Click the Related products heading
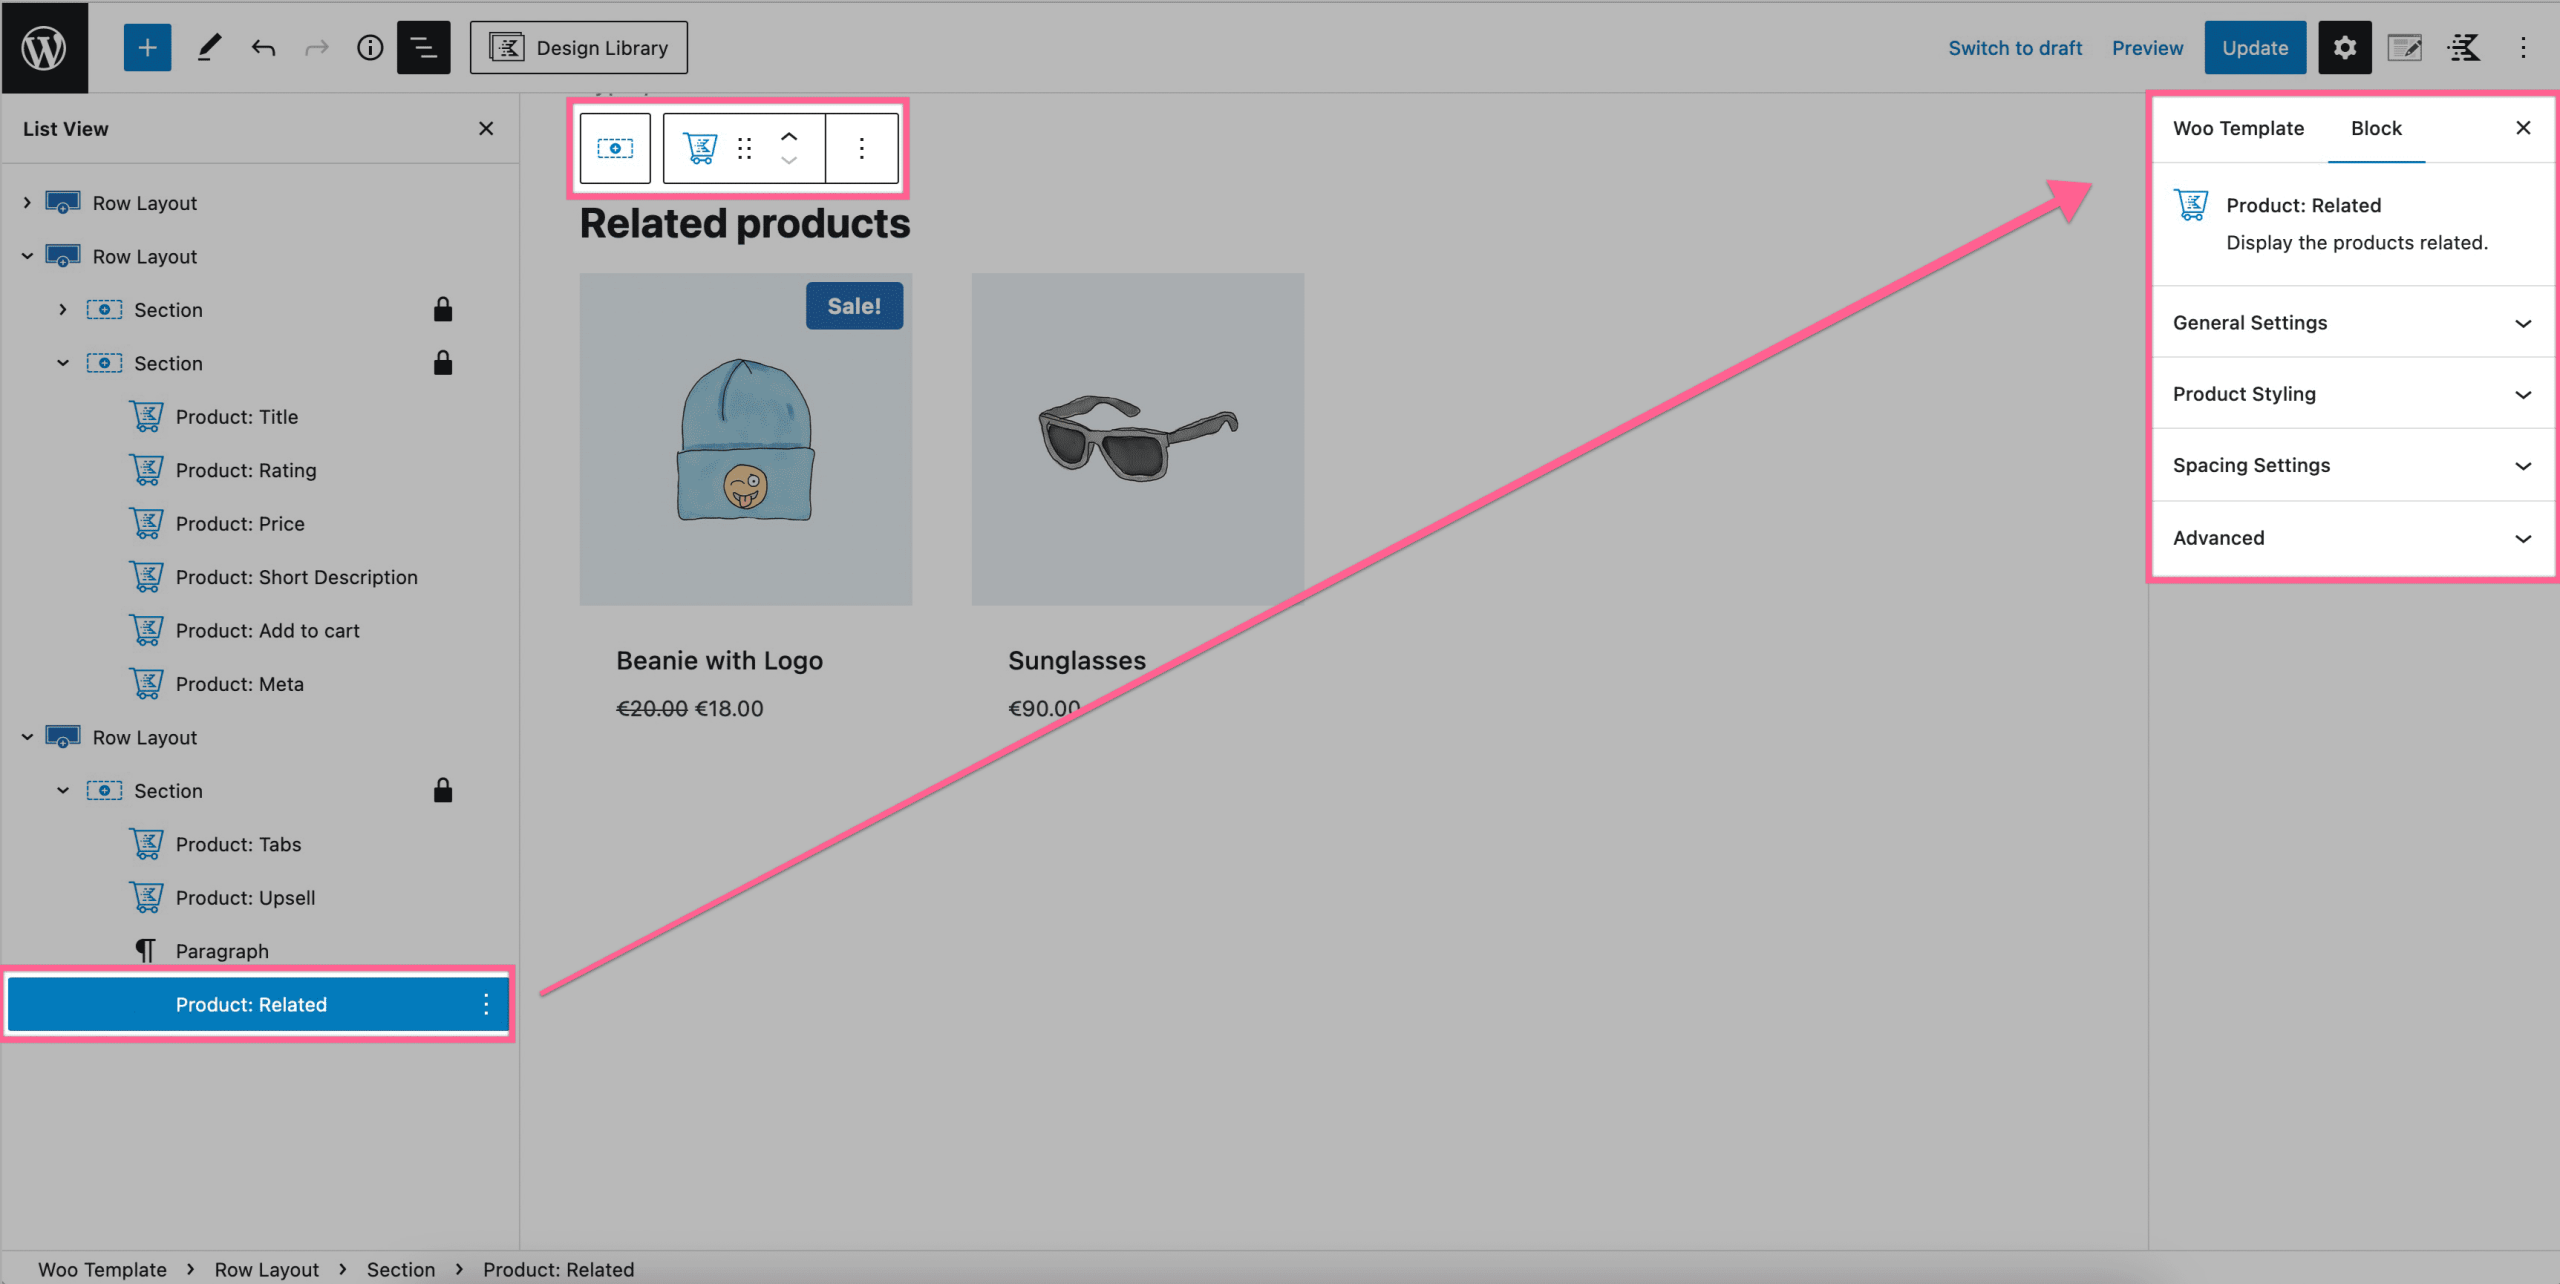2560x1284 pixels. [745, 223]
